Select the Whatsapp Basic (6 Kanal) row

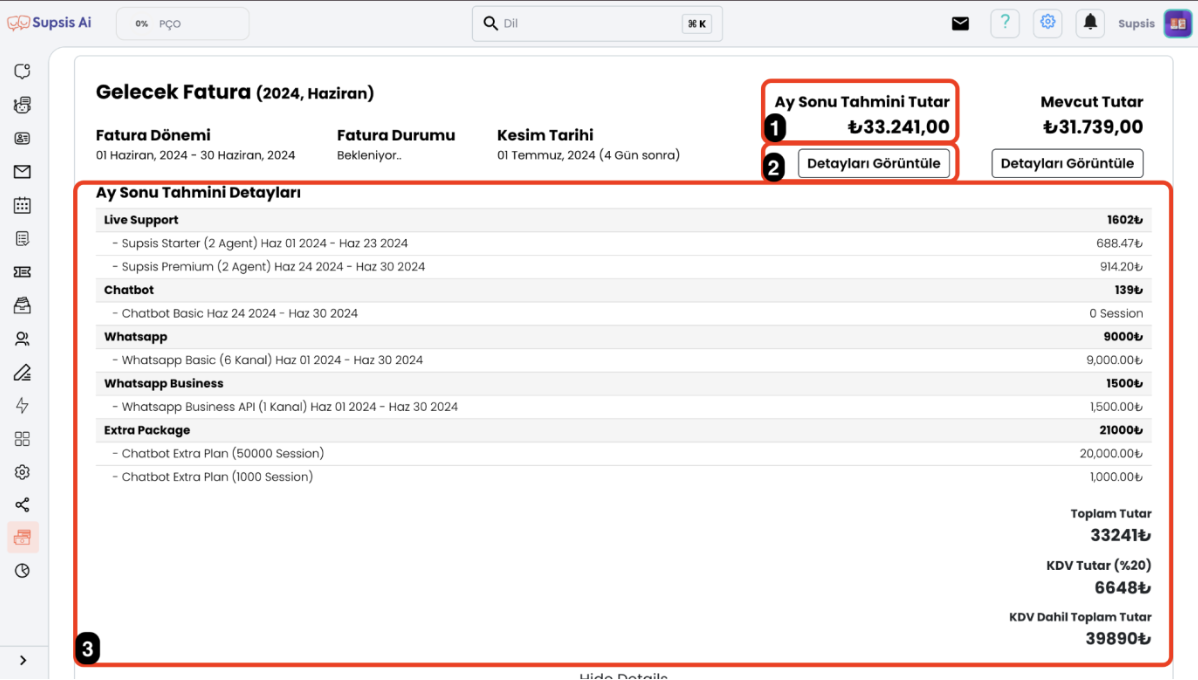pyautogui.click(x=623, y=360)
